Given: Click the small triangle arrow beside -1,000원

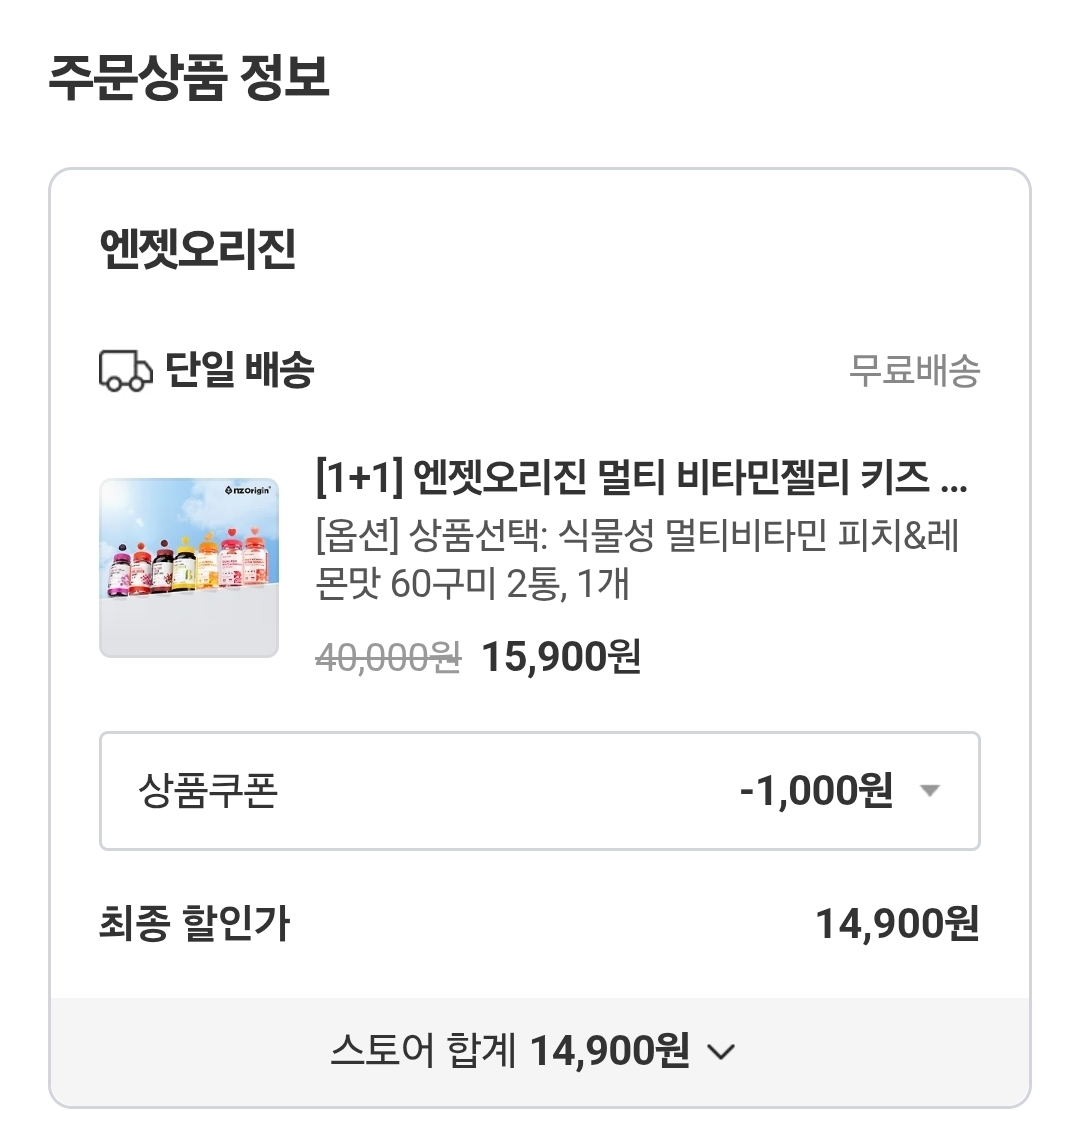Looking at the screenshot, I should (930, 791).
